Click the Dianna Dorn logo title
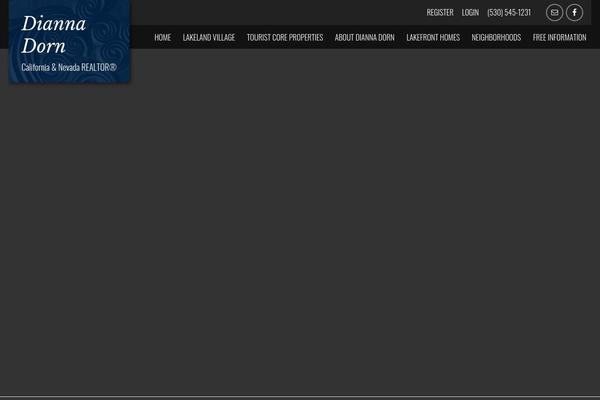The image size is (600, 400). tap(54, 35)
